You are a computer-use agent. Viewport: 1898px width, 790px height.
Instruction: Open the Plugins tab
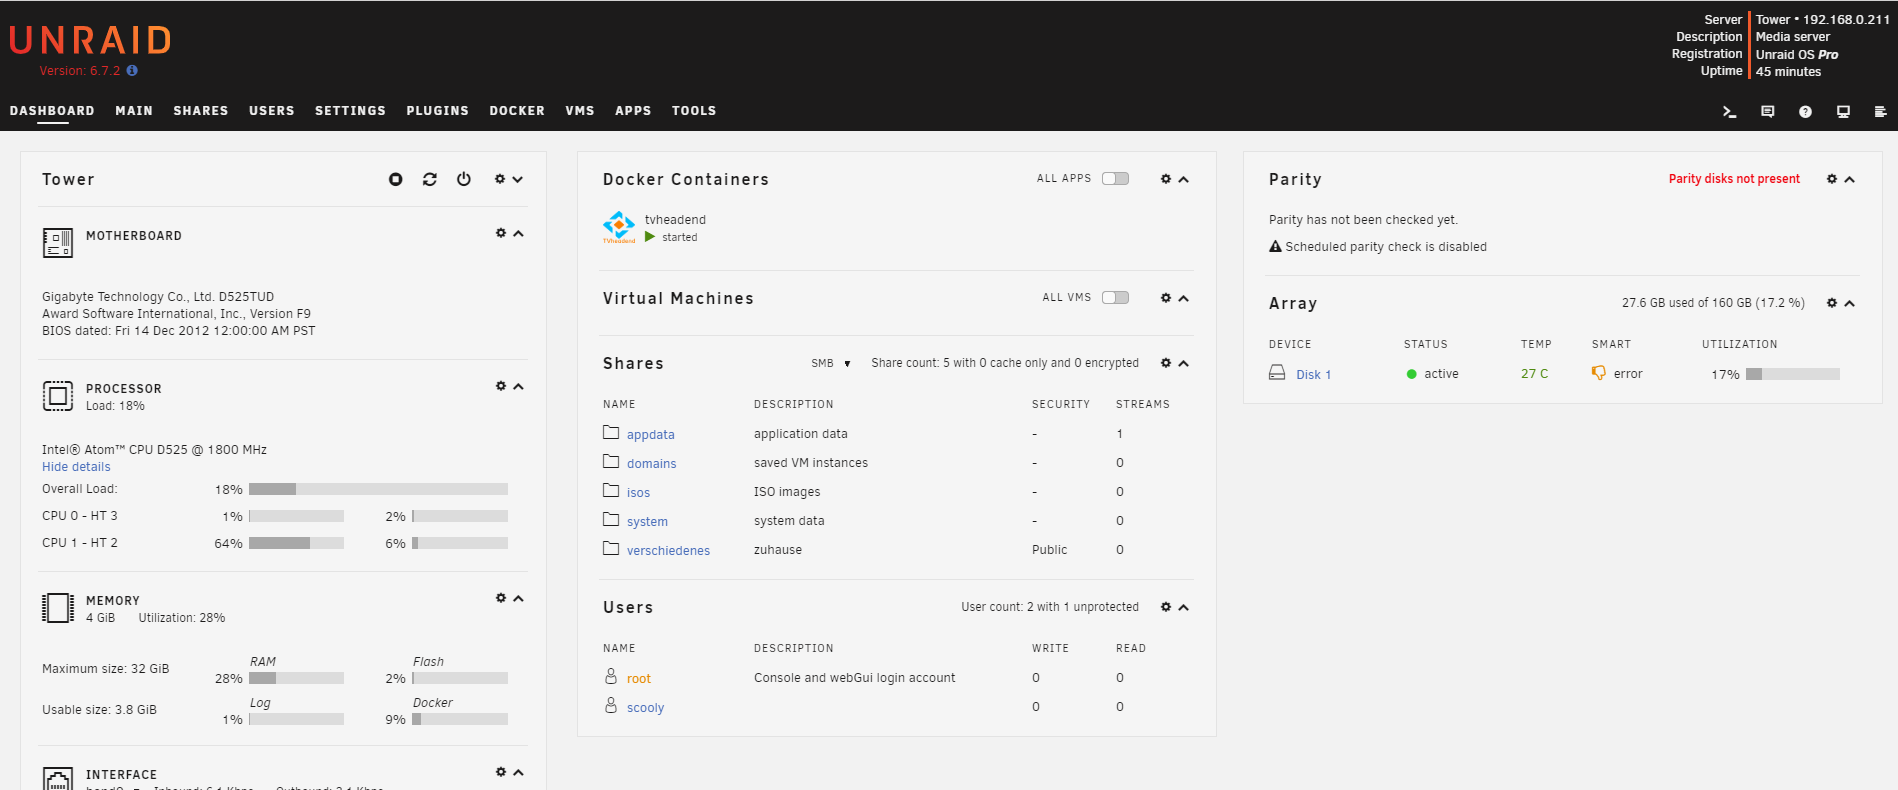click(437, 111)
